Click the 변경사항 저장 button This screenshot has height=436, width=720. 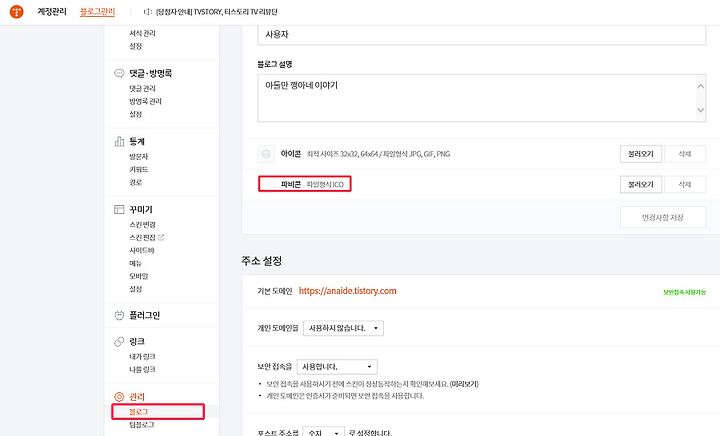pos(663,218)
